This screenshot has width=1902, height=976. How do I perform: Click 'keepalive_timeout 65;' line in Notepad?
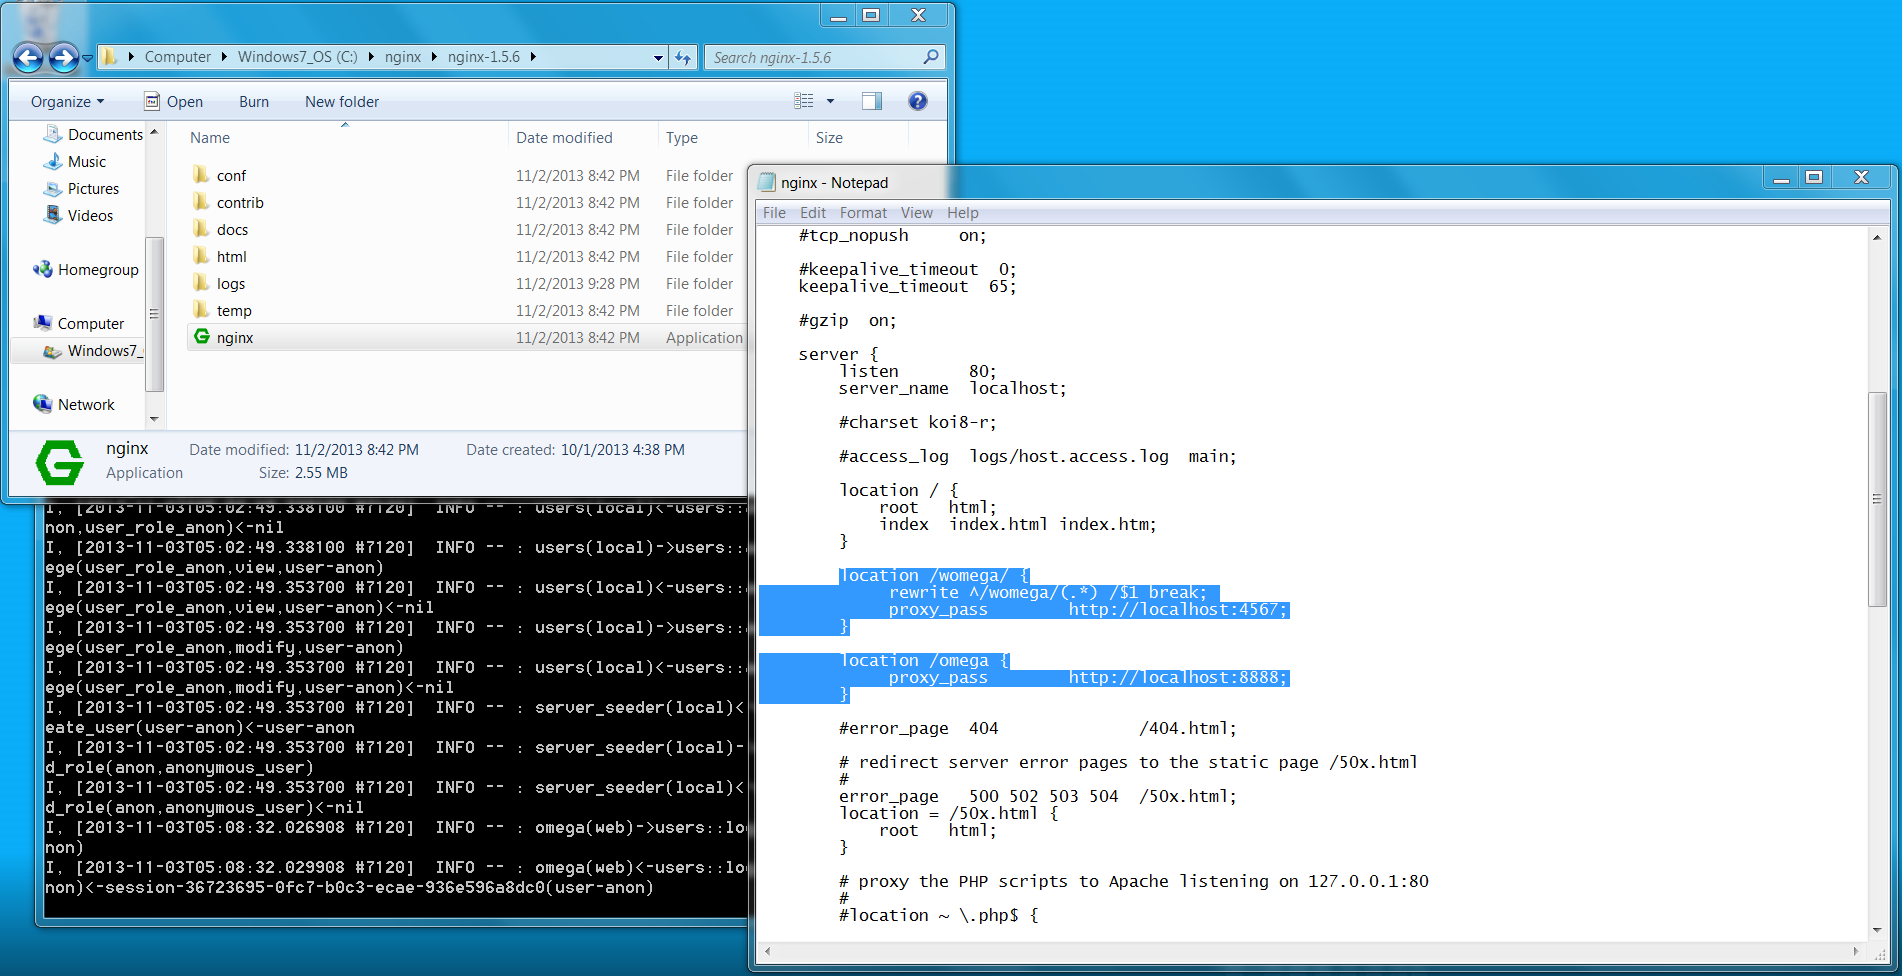coord(907,286)
